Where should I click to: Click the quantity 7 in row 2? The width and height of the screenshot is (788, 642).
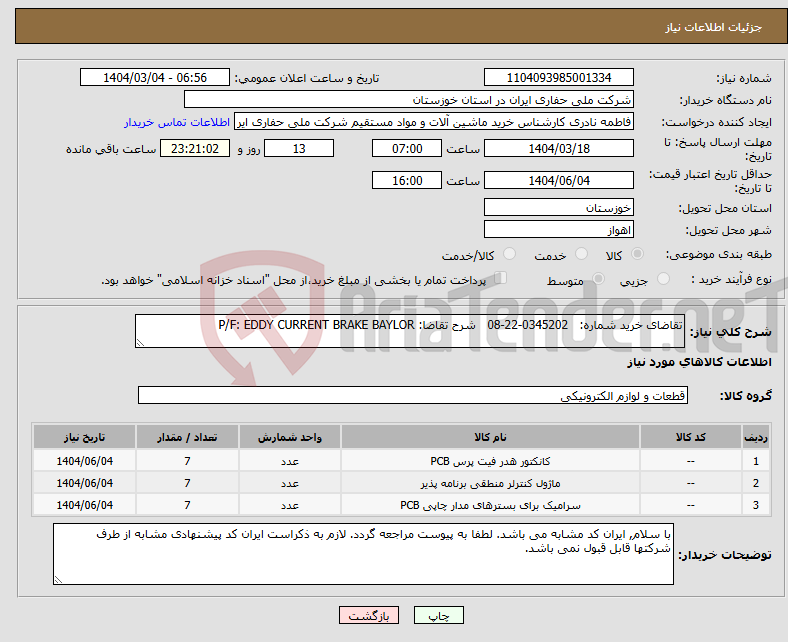pyautogui.click(x=187, y=483)
